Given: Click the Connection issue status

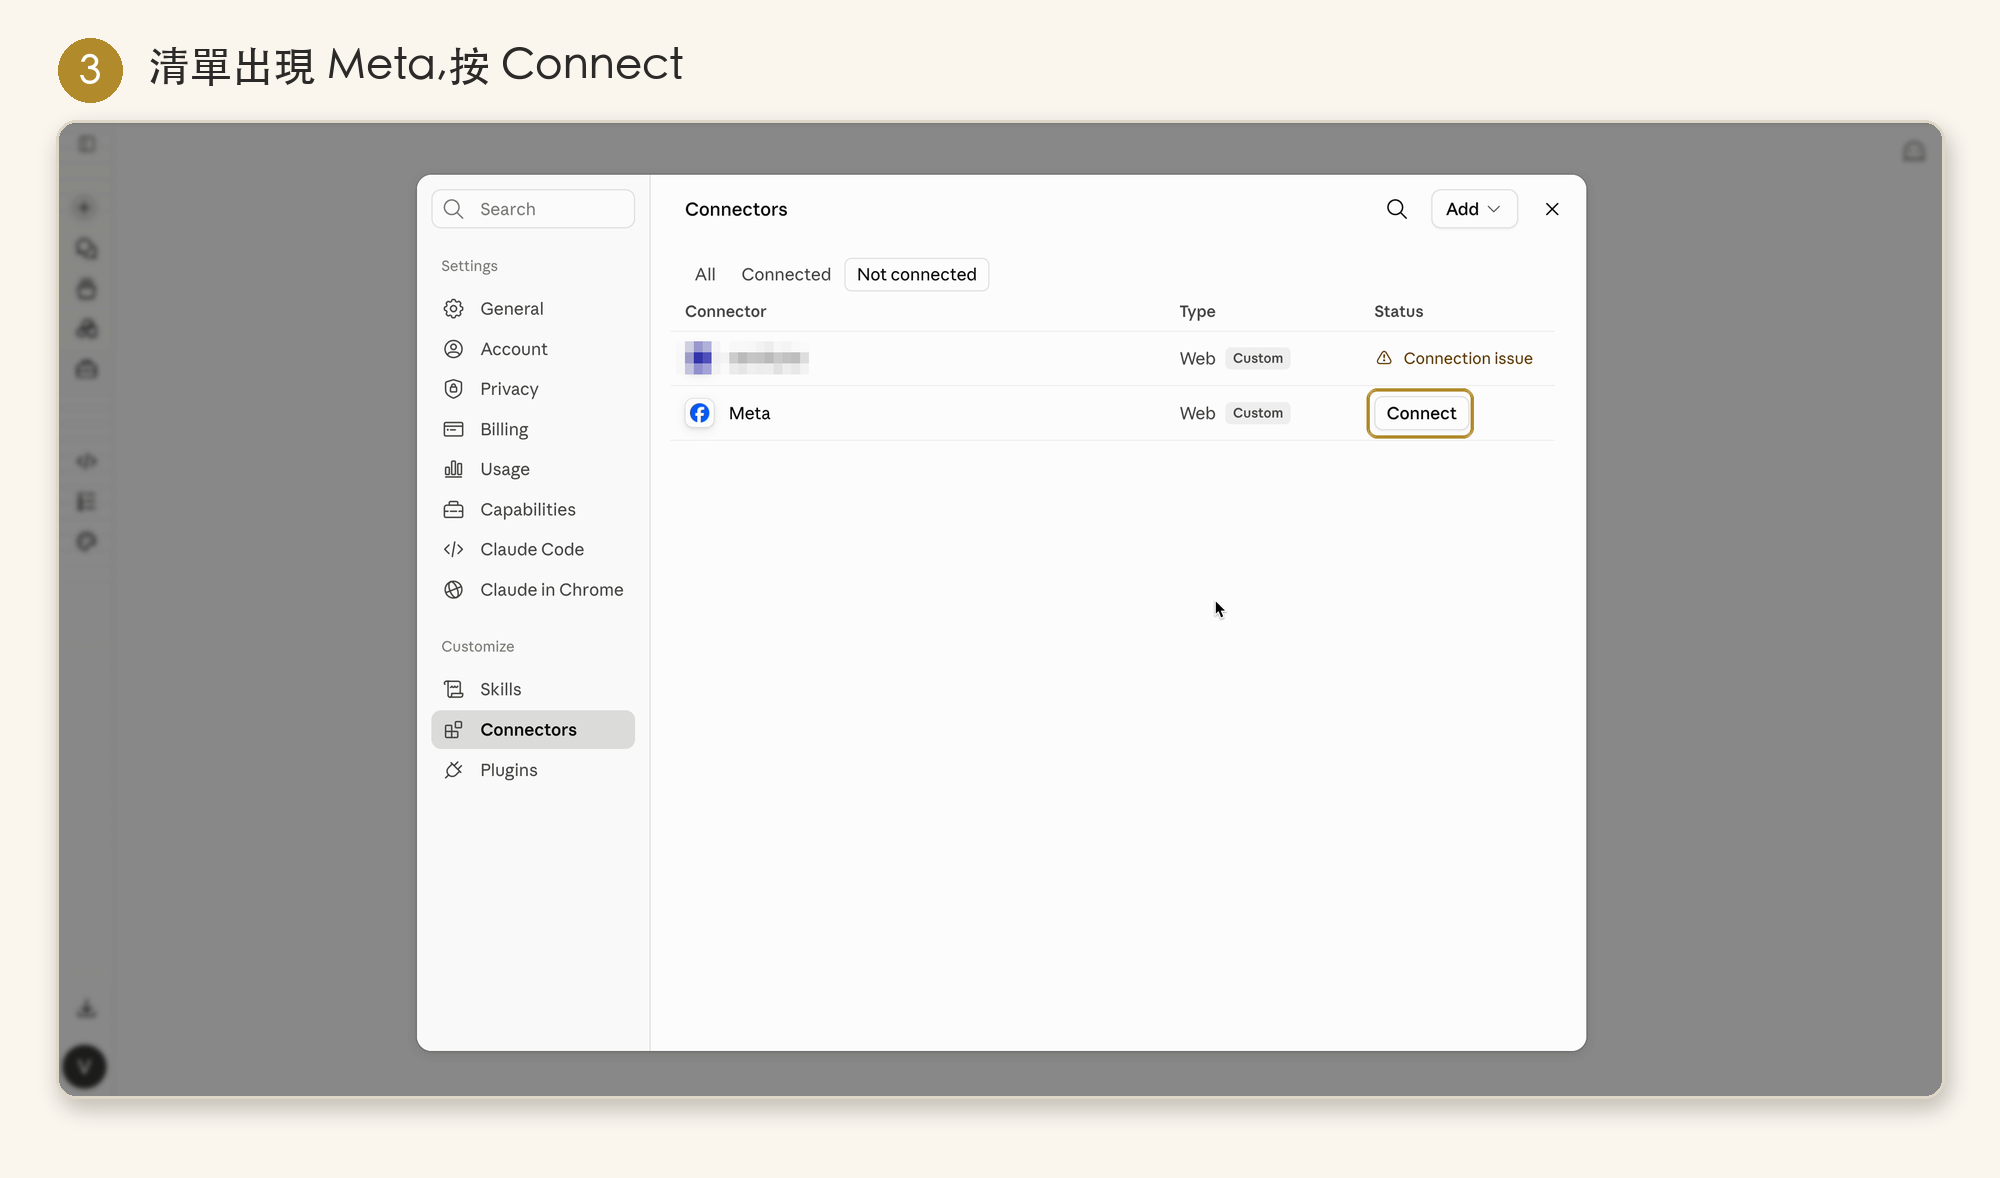Looking at the screenshot, I should coord(1467,358).
